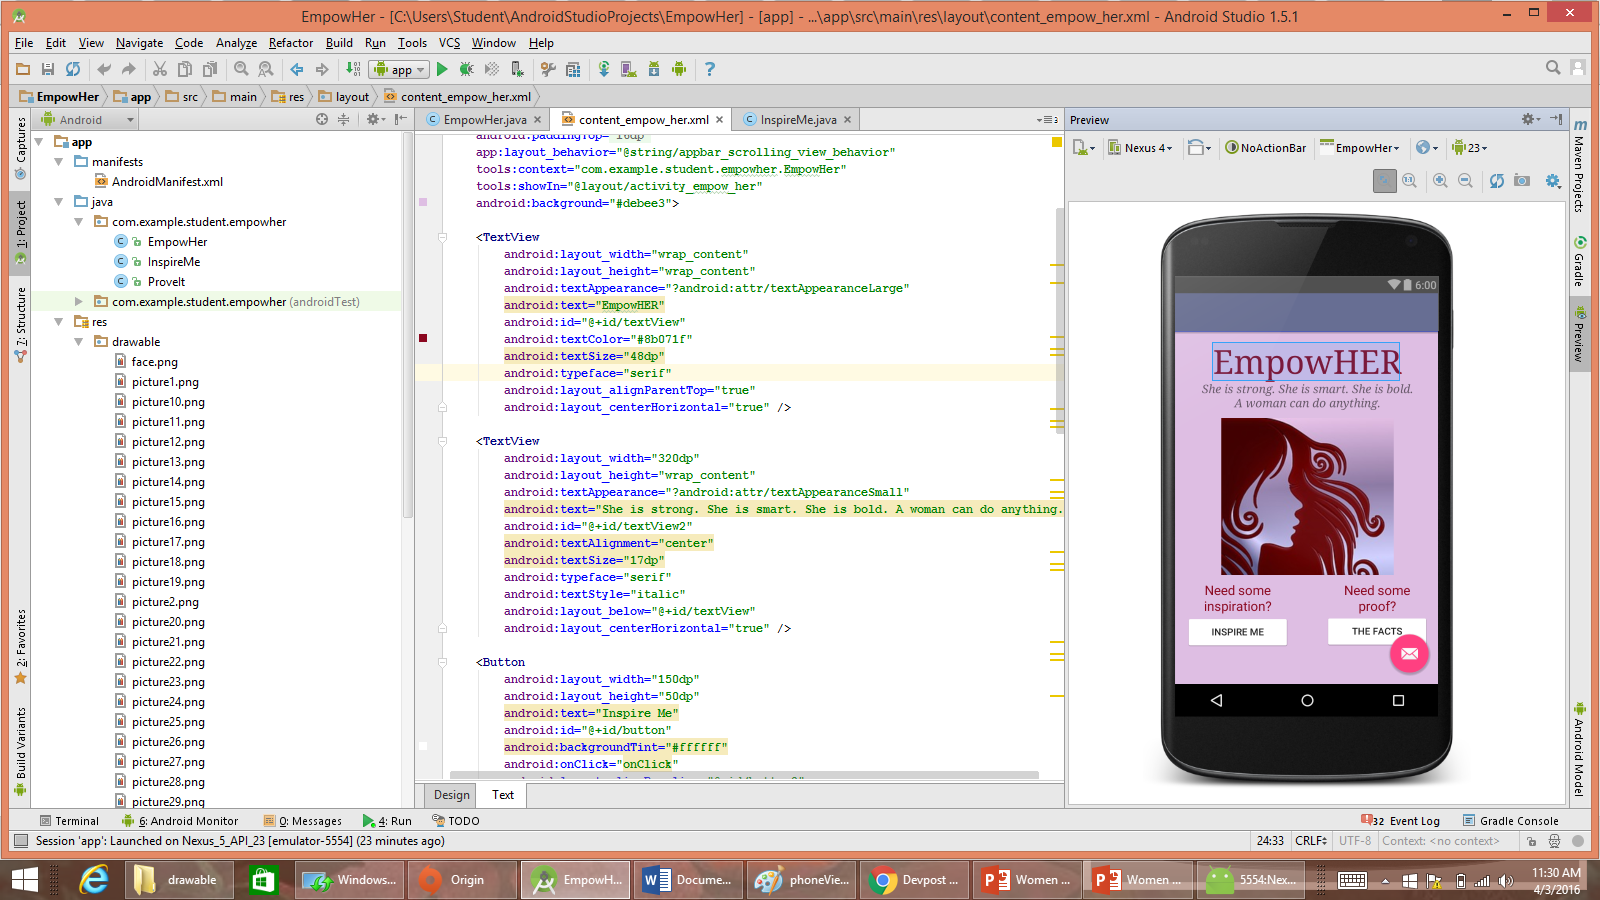Click the Debug app bug icon
The height and width of the screenshot is (900, 1600).
(x=466, y=69)
